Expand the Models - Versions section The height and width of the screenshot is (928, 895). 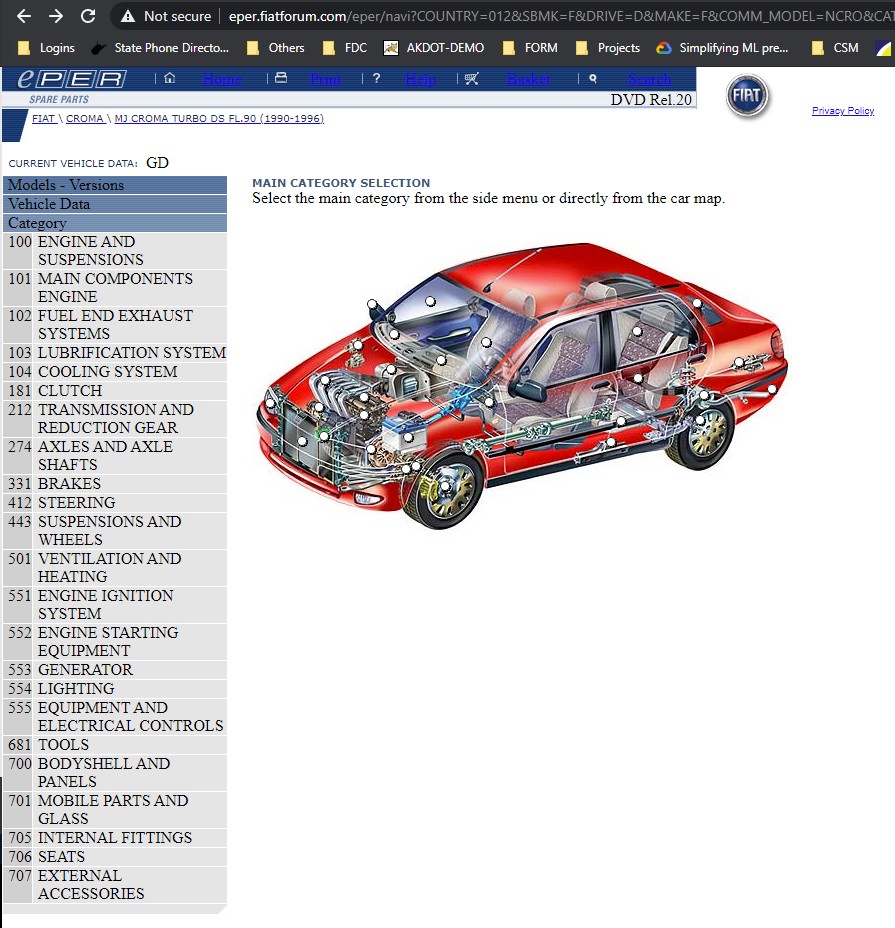tap(115, 185)
